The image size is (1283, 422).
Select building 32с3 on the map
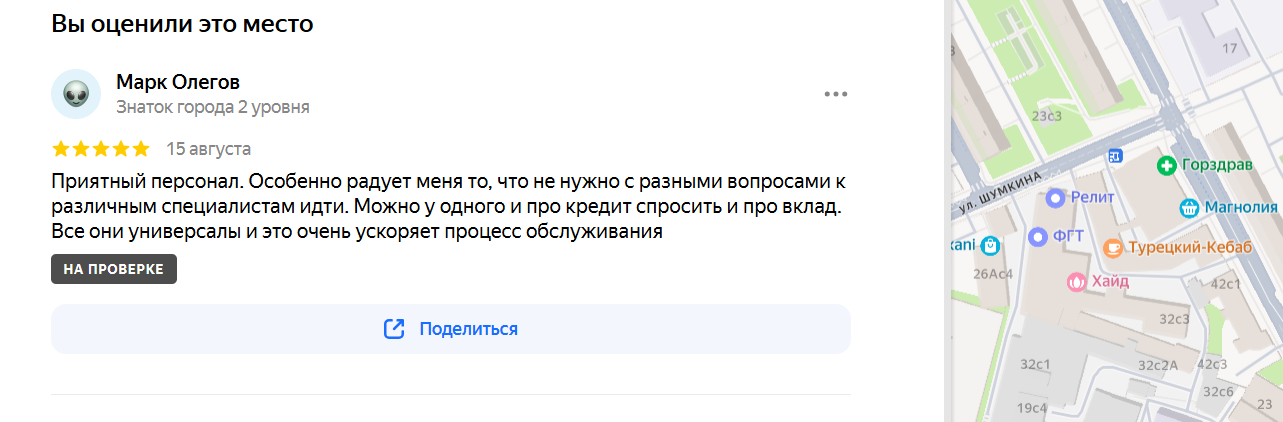[x=1174, y=319]
